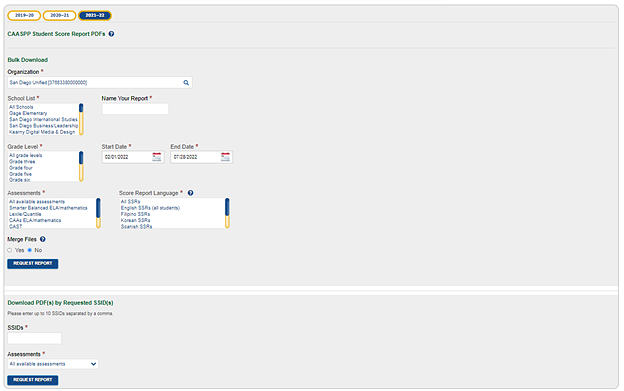Open the End Date calendar picker
The image size is (624, 391).
point(226,157)
